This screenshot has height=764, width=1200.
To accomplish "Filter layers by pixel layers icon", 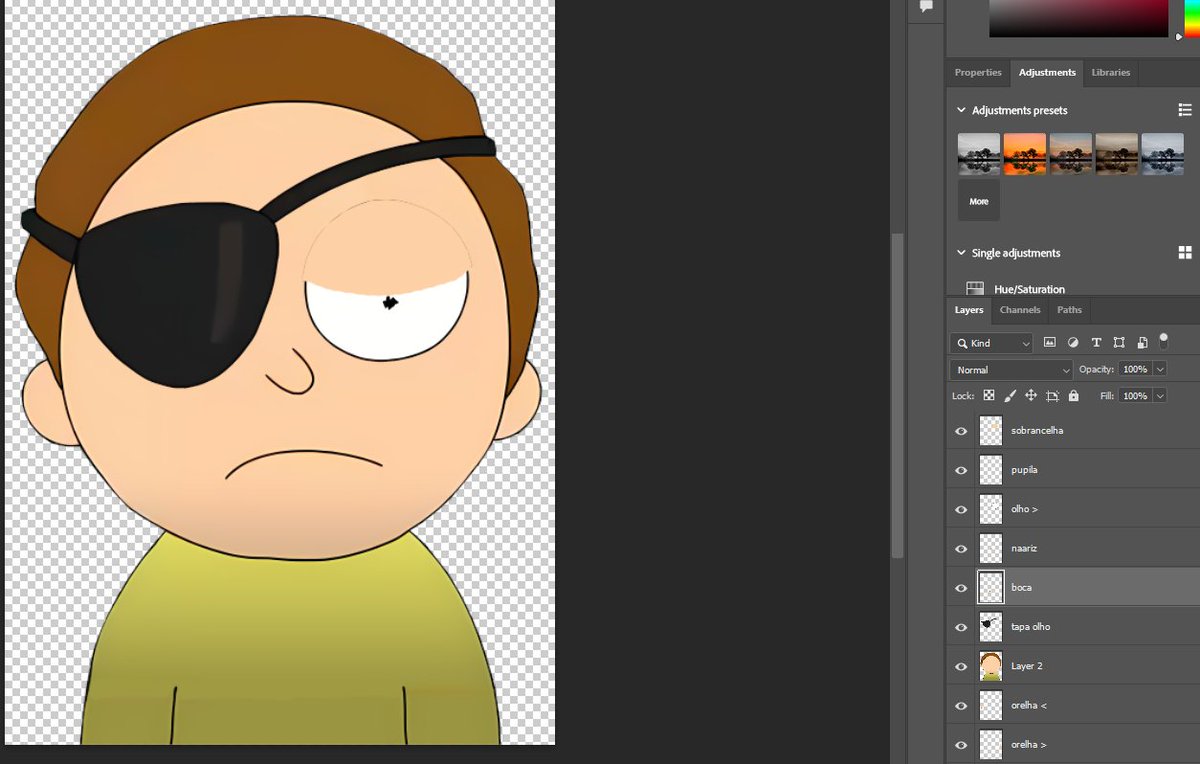I will (x=1050, y=342).
